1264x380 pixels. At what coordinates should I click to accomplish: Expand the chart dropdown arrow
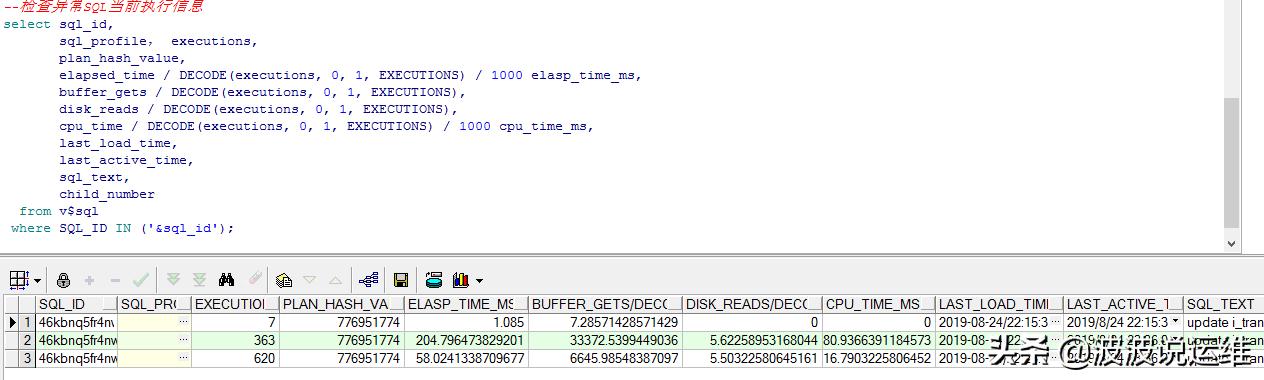479,281
